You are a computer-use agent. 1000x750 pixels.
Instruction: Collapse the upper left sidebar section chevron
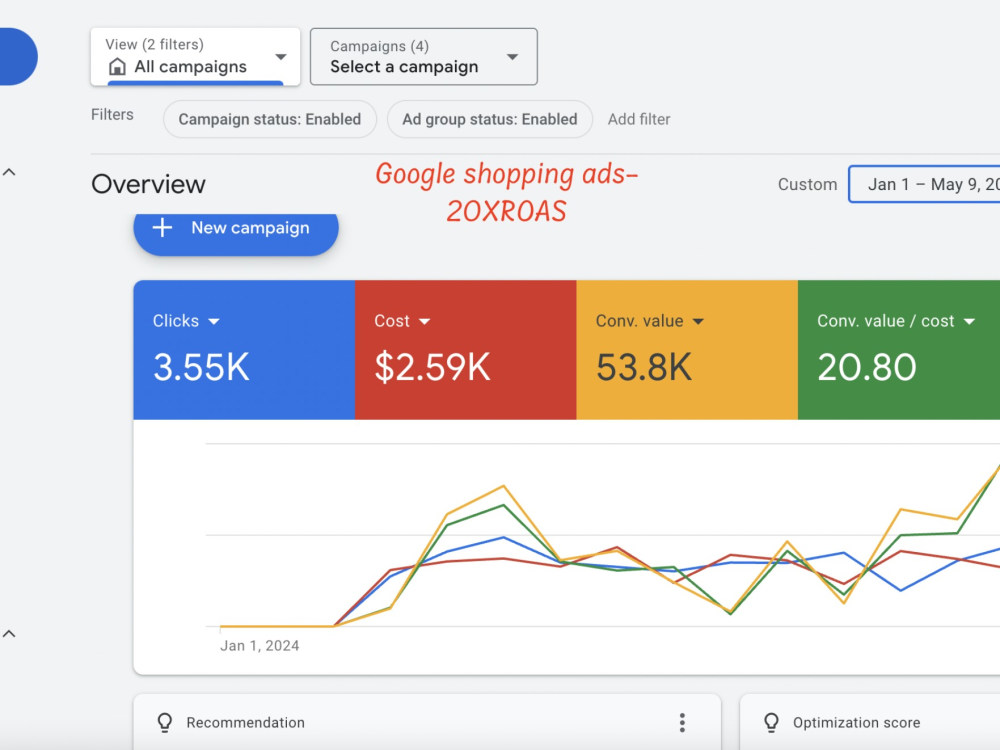(x=9, y=172)
